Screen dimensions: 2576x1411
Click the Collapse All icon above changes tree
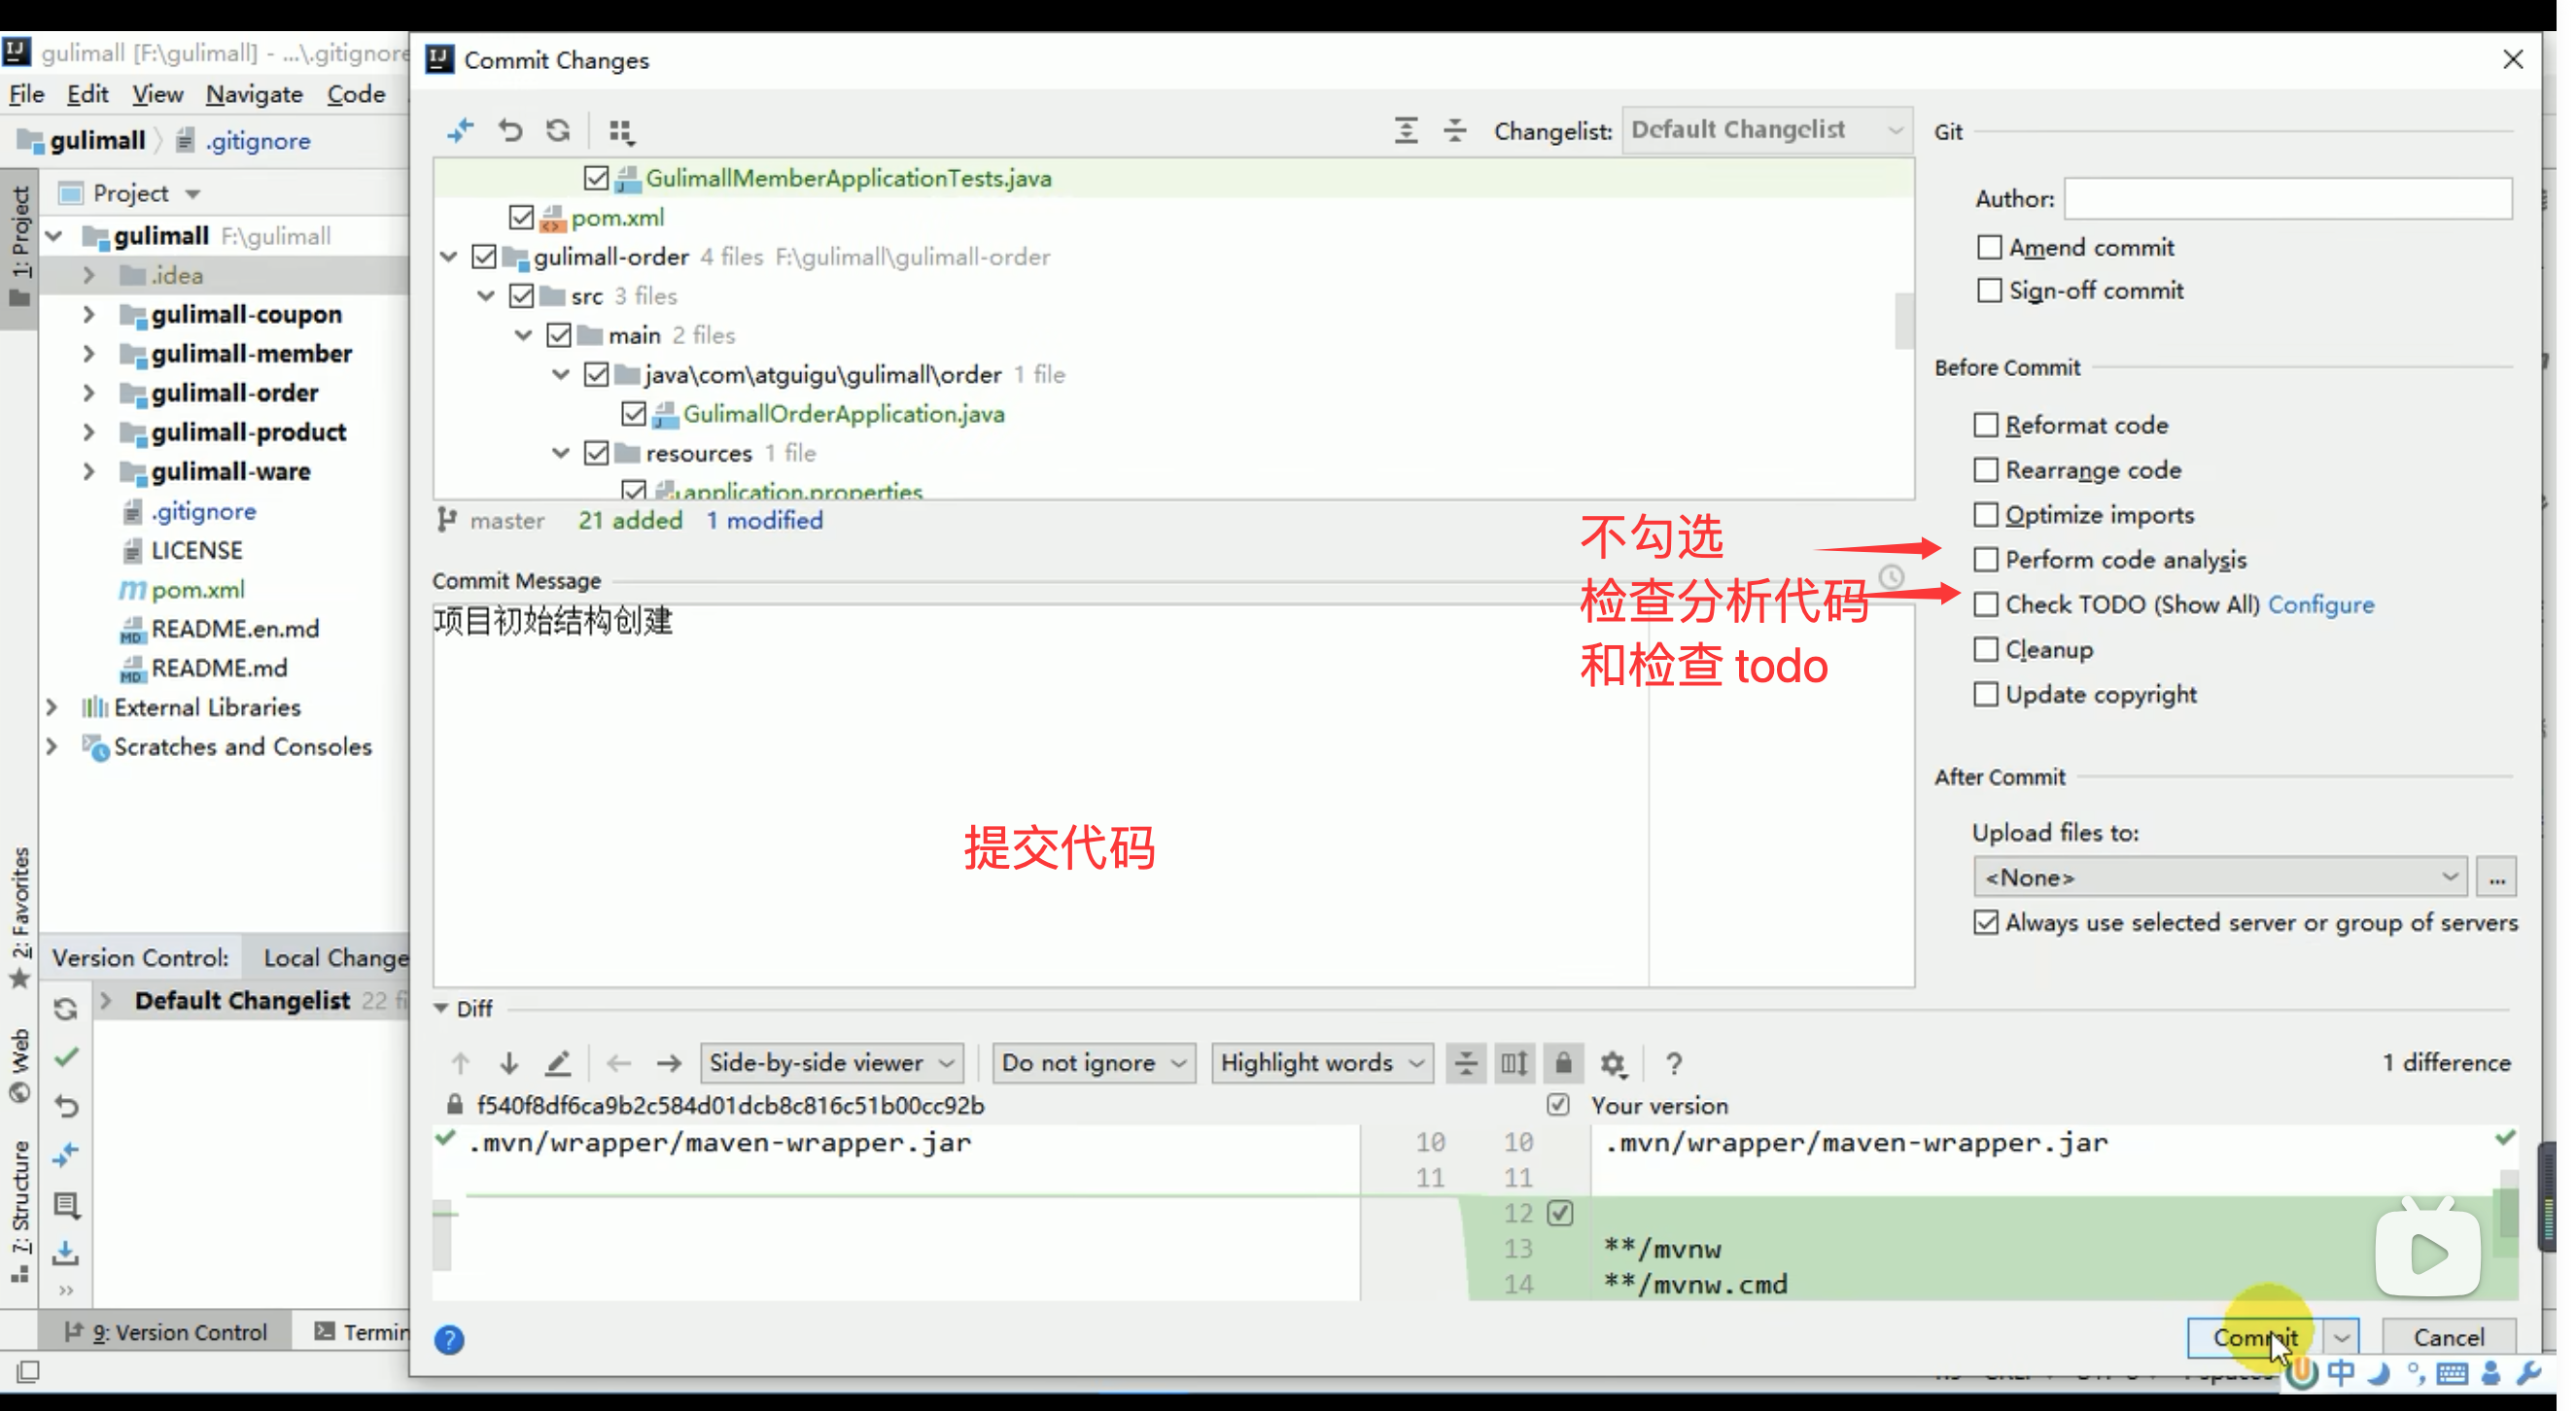(x=1454, y=130)
